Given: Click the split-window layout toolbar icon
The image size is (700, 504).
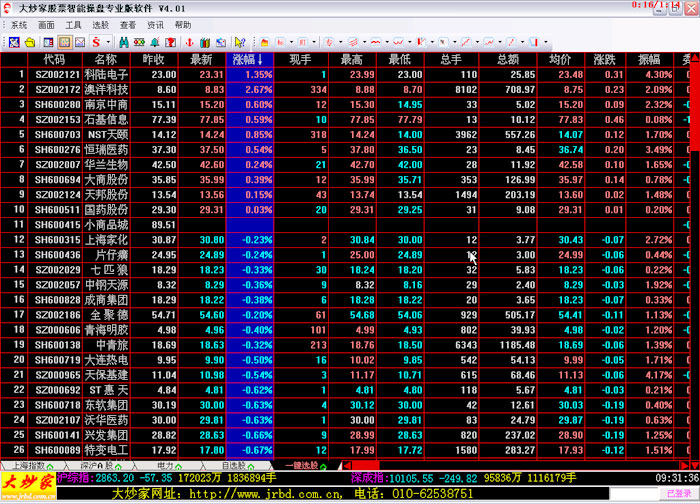Looking at the screenshot, I should (x=48, y=42).
